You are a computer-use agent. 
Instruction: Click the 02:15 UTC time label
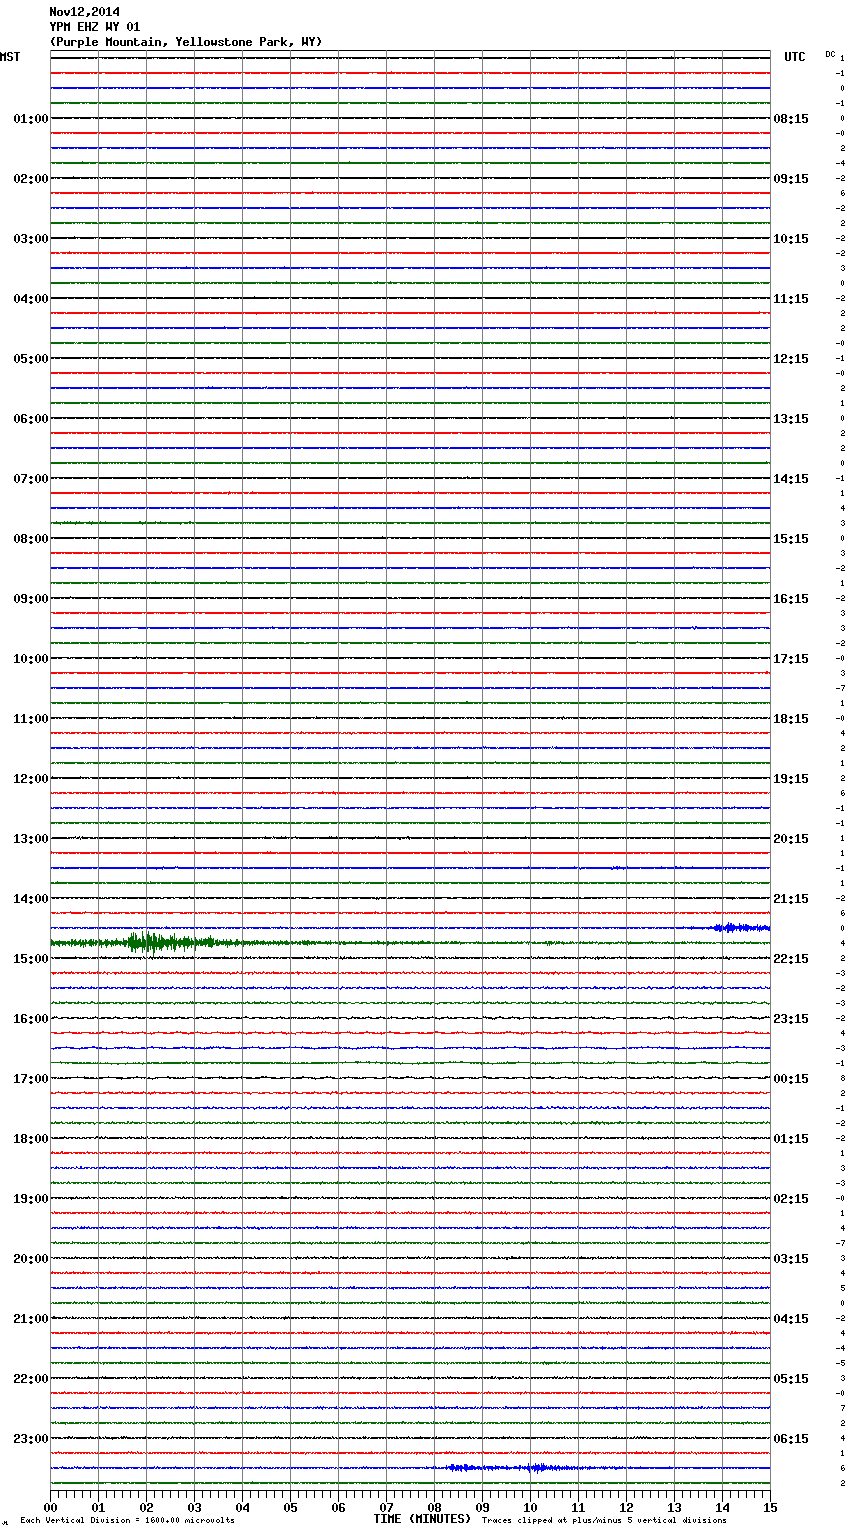(791, 1199)
